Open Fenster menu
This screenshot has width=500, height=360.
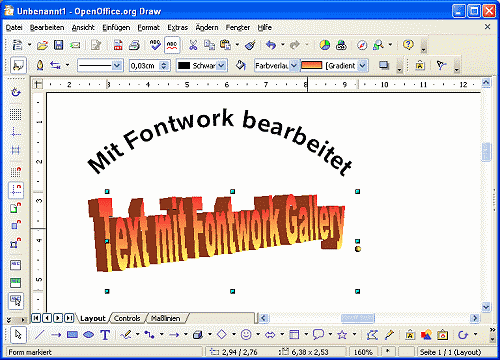[238, 28]
